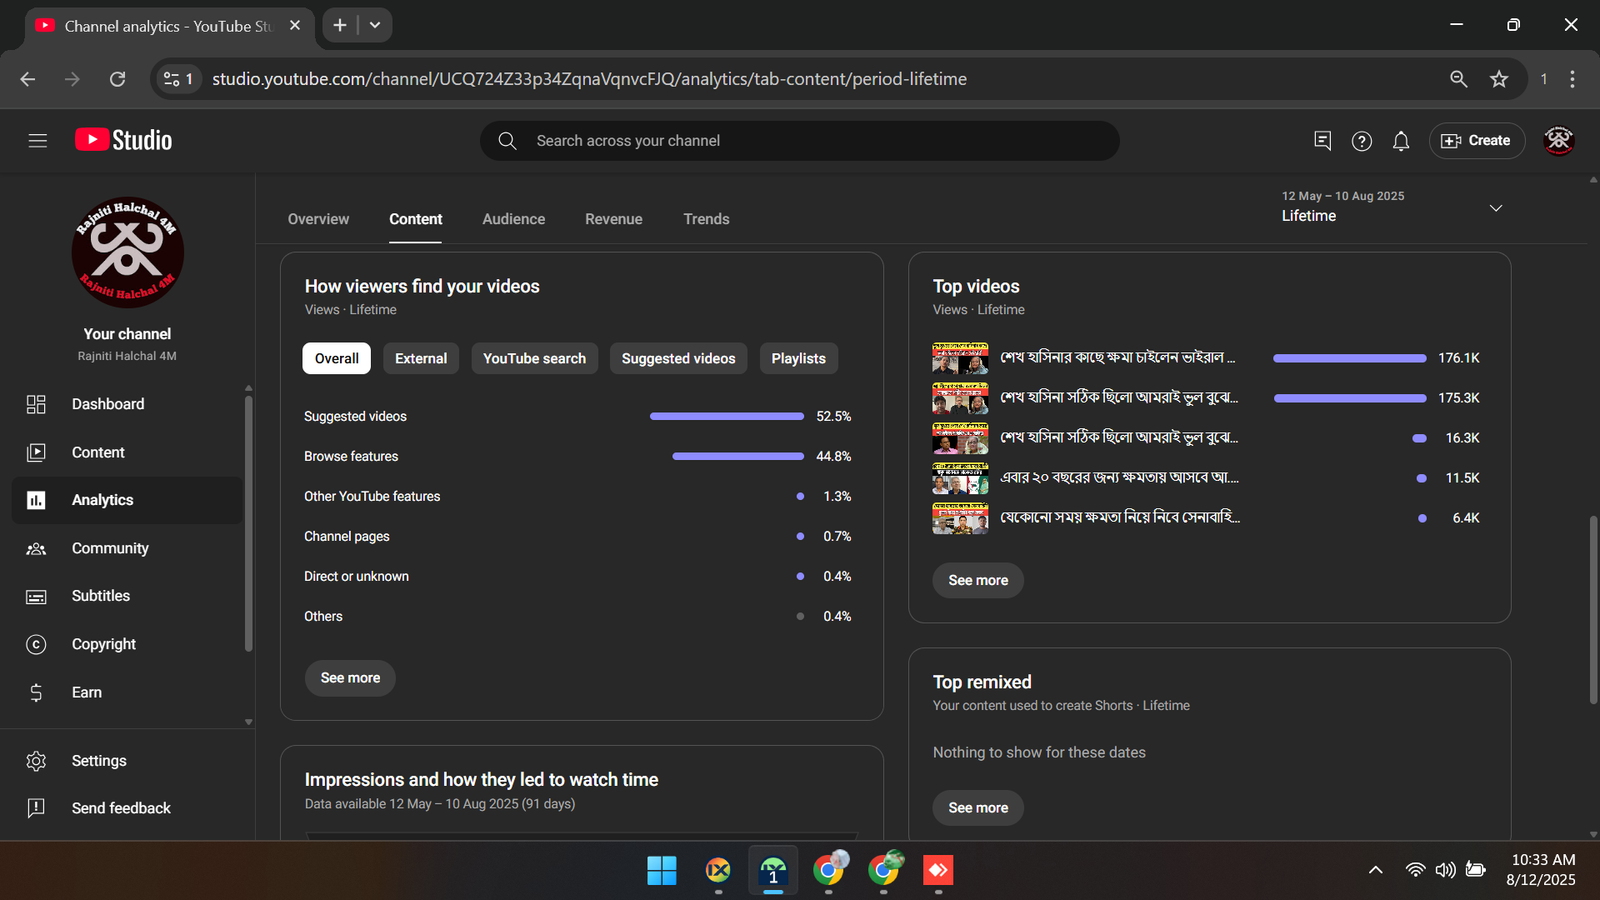The width and height of the screenshot is (1600, 900).
Task: Click the browser address bar URL
Action: [589, 79]
